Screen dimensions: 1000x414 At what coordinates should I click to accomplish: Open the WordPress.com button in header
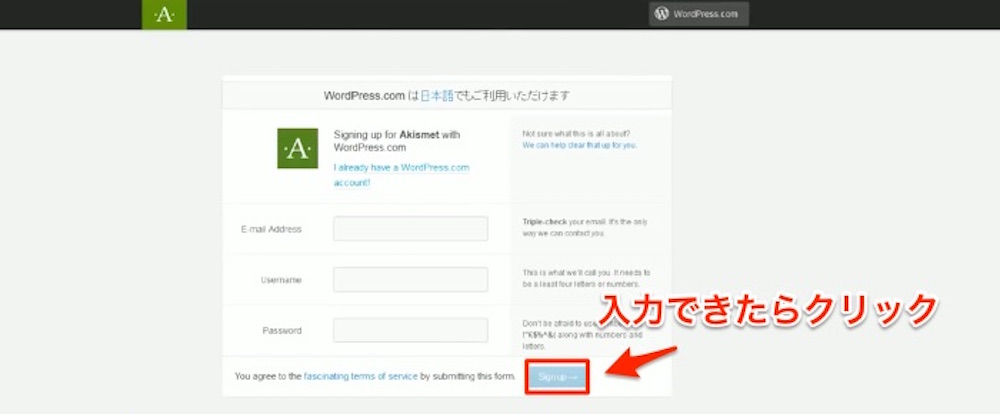tap(699, 13)
